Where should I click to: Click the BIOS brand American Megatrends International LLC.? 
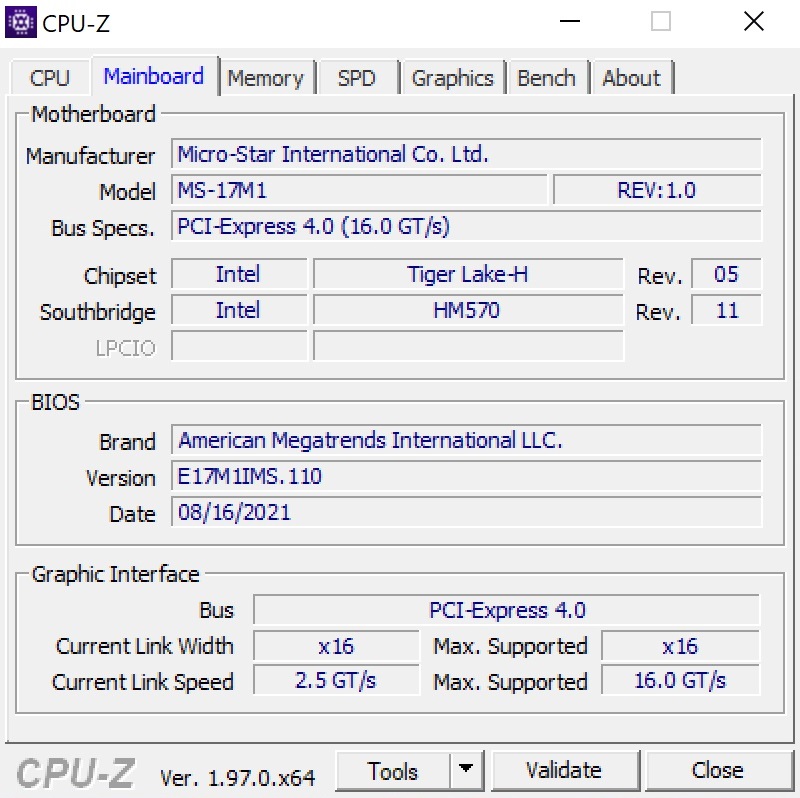466,440
